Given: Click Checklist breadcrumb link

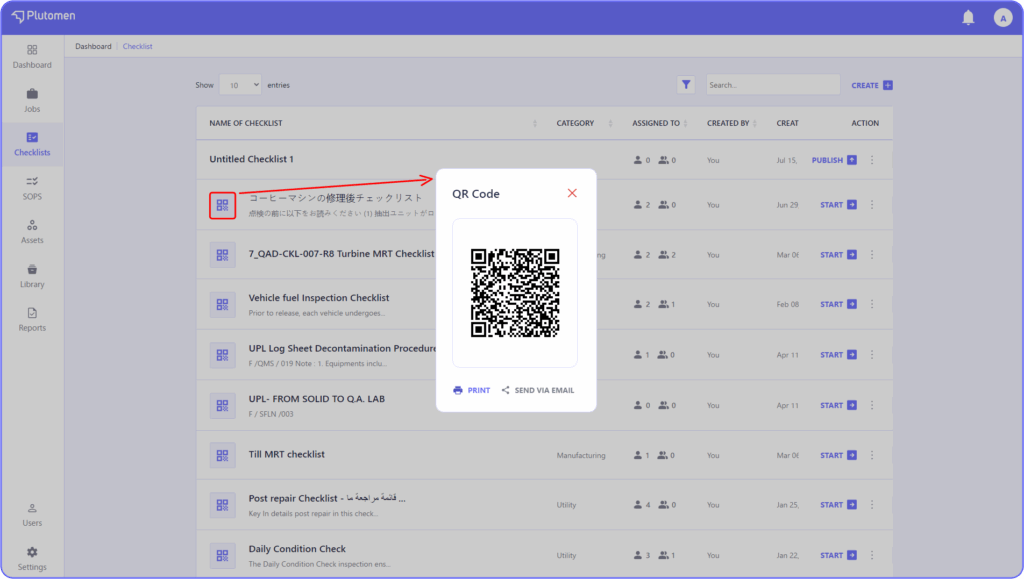Looking at the screenshot, I should pyautogui.click(x=137, y=46).
